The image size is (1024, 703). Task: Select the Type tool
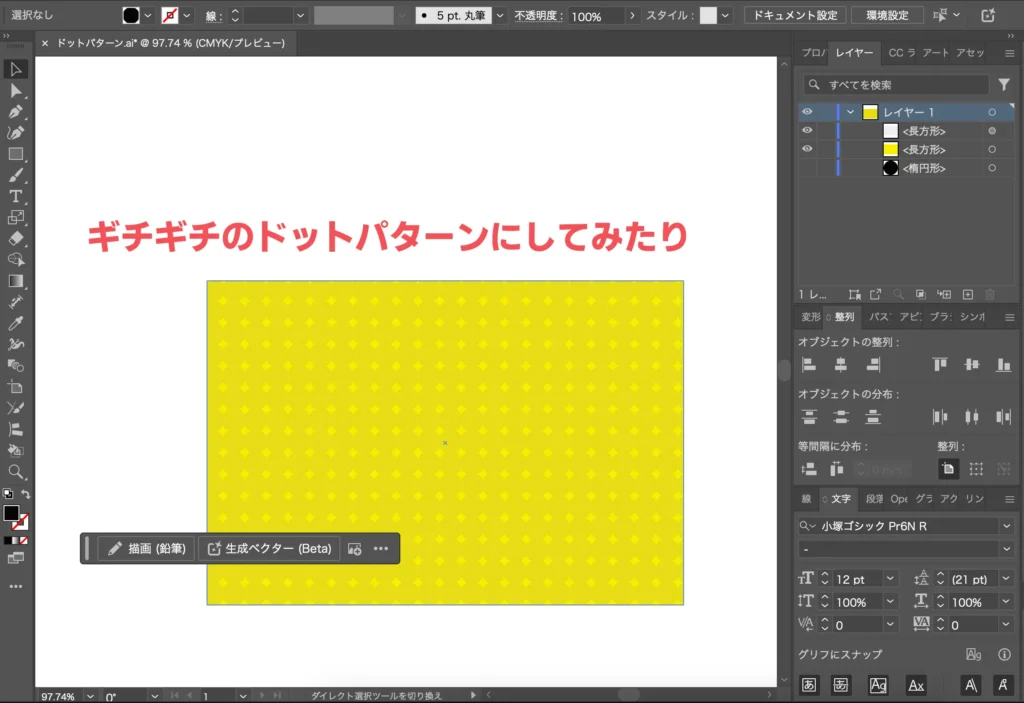[x=14, y=197]
